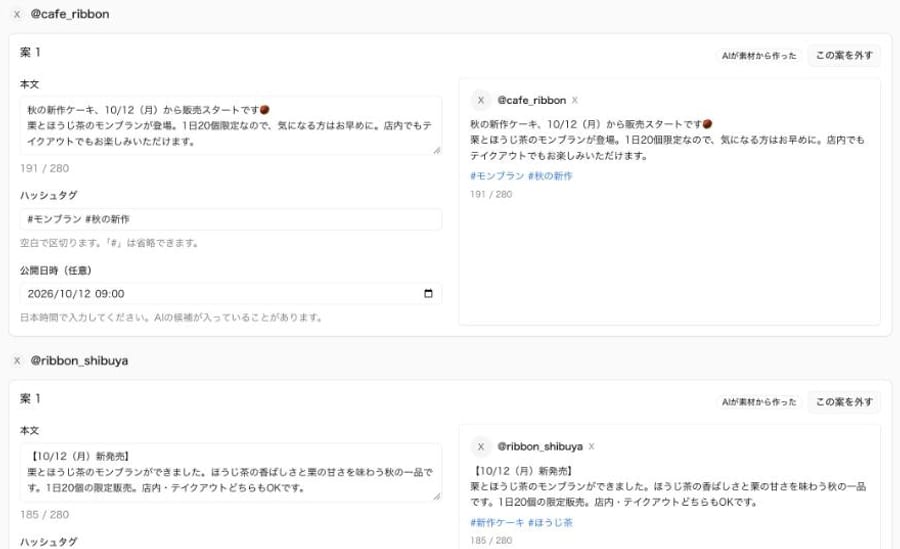The image size is (900, 549).
Task: Click small X mark after @cafe_ribbon preview name
Action: point(575,100)
